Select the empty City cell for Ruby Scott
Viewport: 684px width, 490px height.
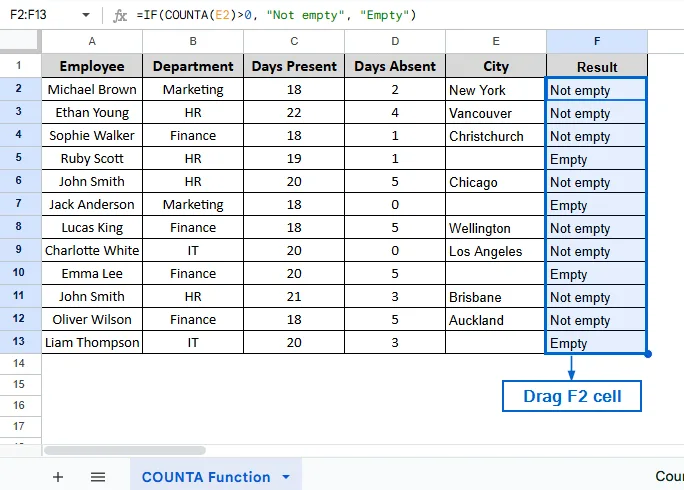[496, 158]
